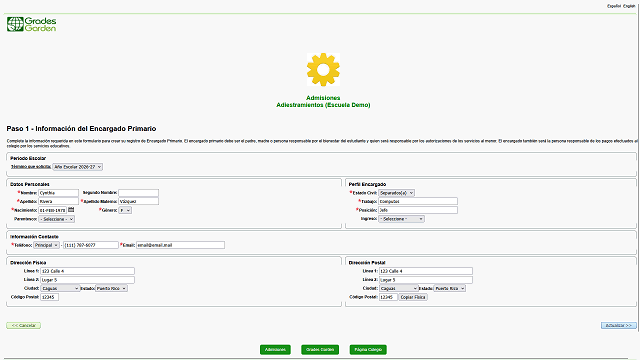Click the 'Periodo Escolar' section label
This screenshot has width=640, height=360.
[28, 158]
